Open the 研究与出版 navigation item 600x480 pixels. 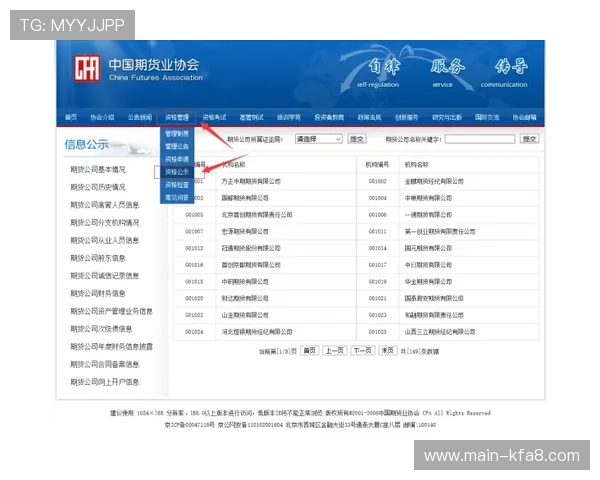pos(447,117)
